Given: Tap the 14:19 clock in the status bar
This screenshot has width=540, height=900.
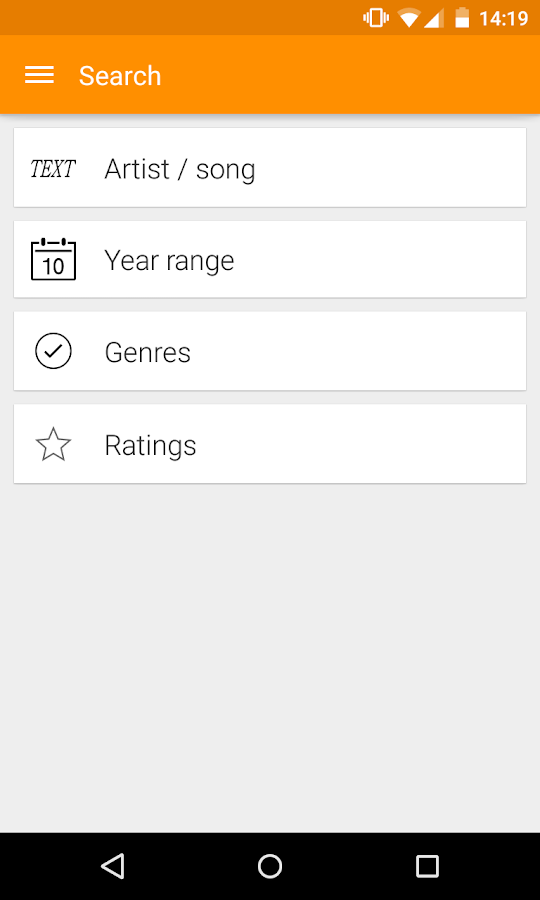Looking at the screenshot, I should tap(503, 18).
